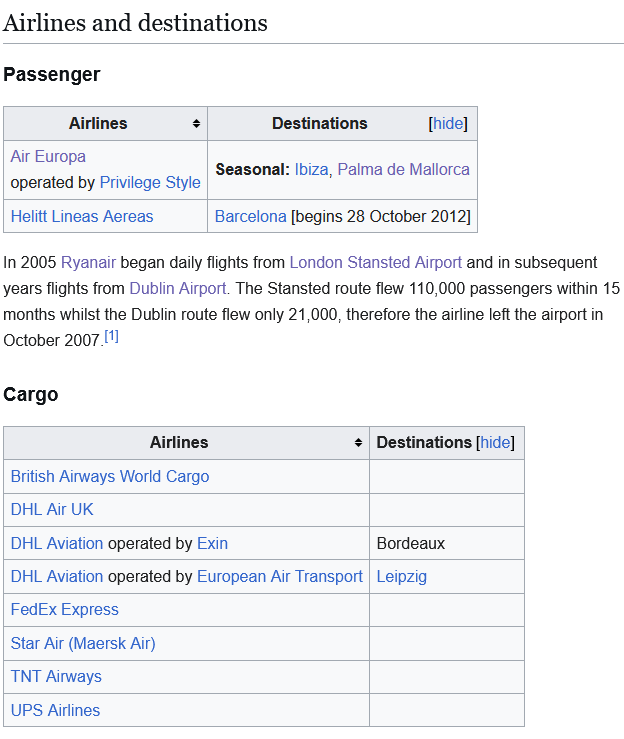Image resolution: width=624 pixels, height=739 pixels.
Task: Open the Ryanair article link
Action: click(88, 262)
